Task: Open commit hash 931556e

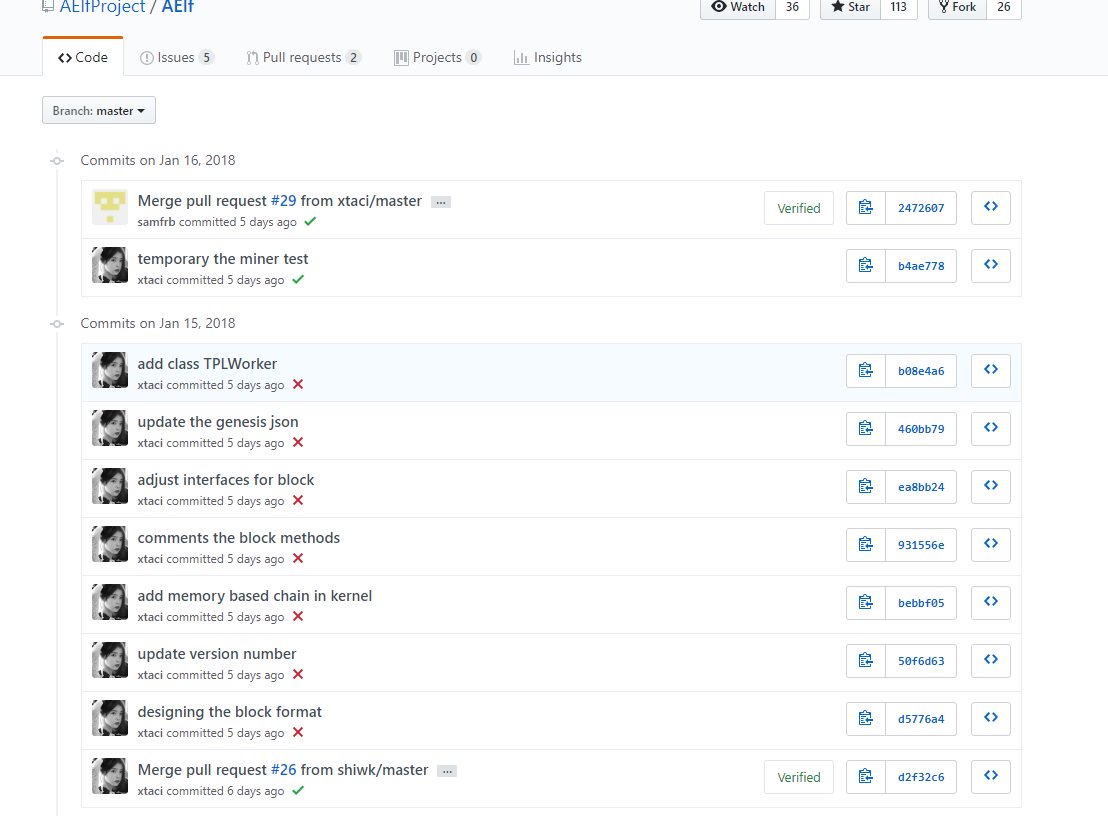Action: [921, 545]
